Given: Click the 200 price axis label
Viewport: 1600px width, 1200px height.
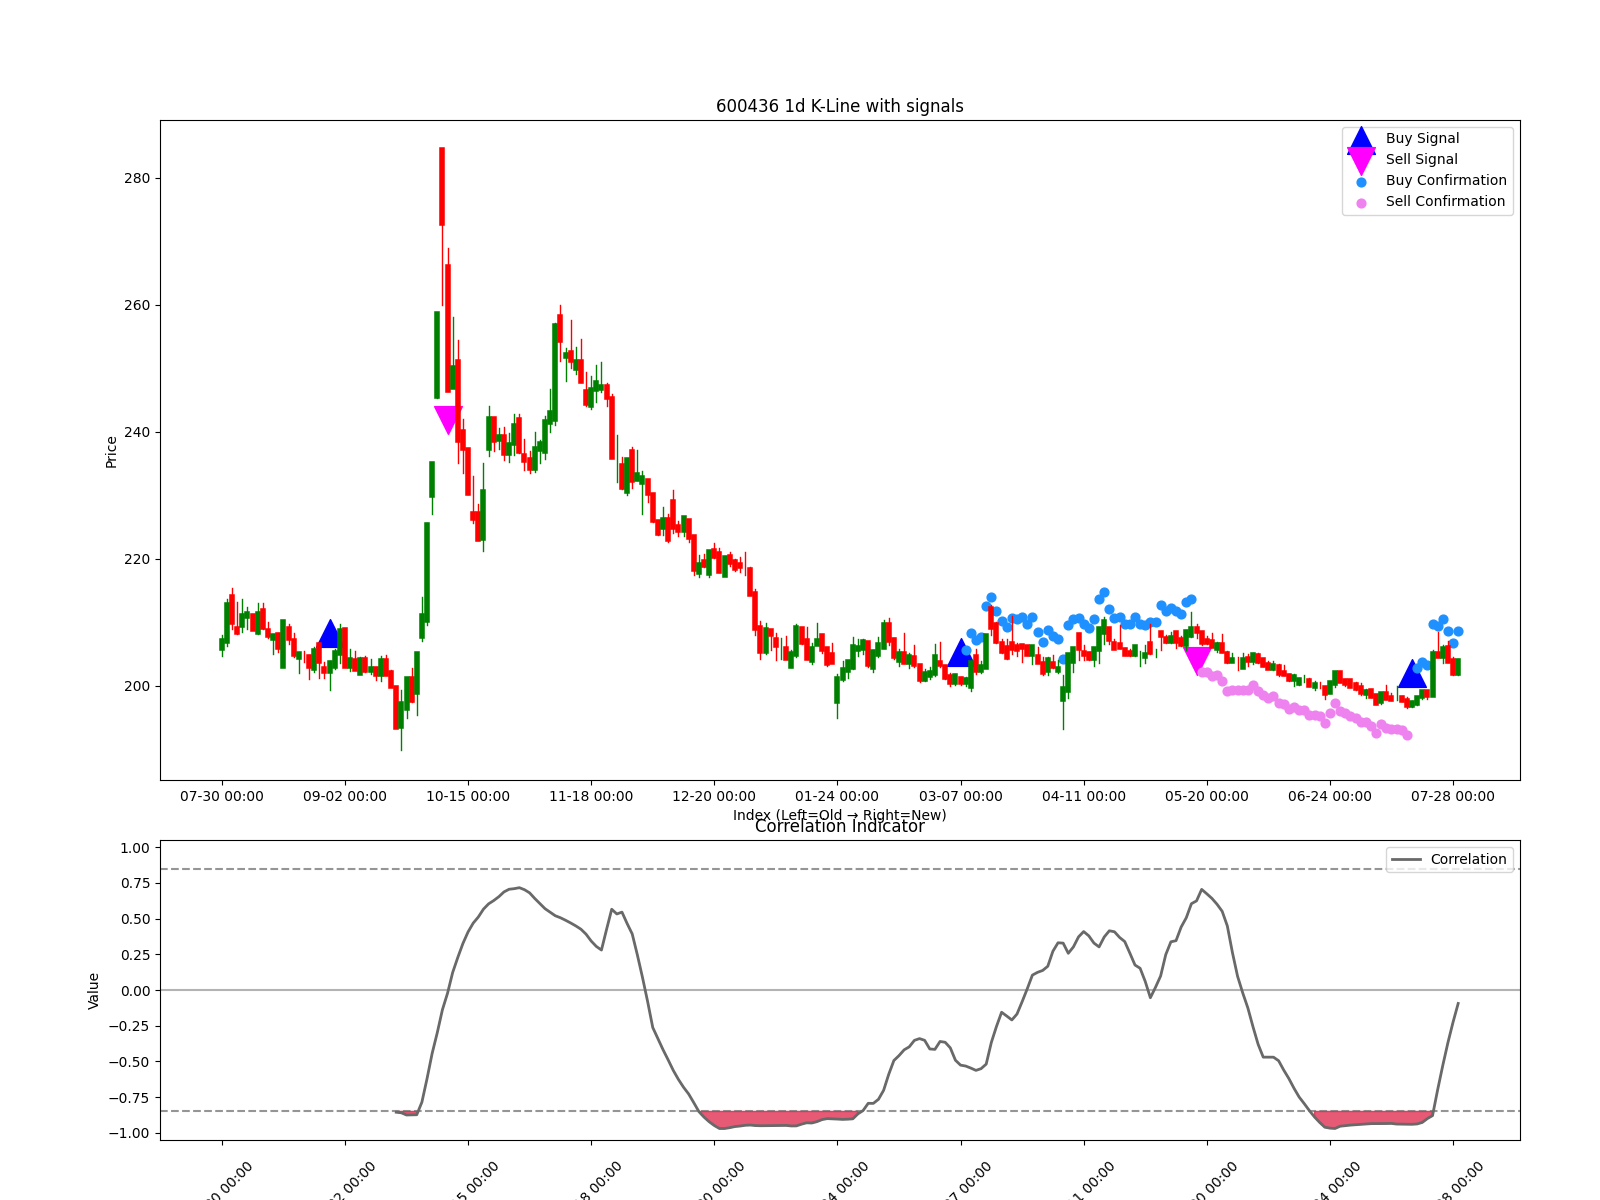Looking at the screenshot, I should [138, 686].
